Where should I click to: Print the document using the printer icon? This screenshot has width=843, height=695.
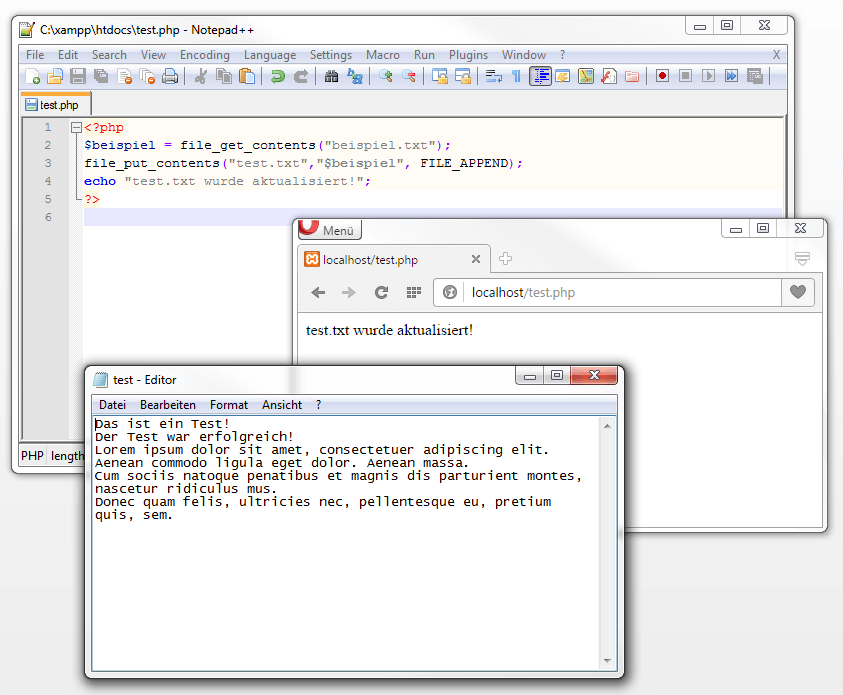pyautogui.click(x=170, y=76)
